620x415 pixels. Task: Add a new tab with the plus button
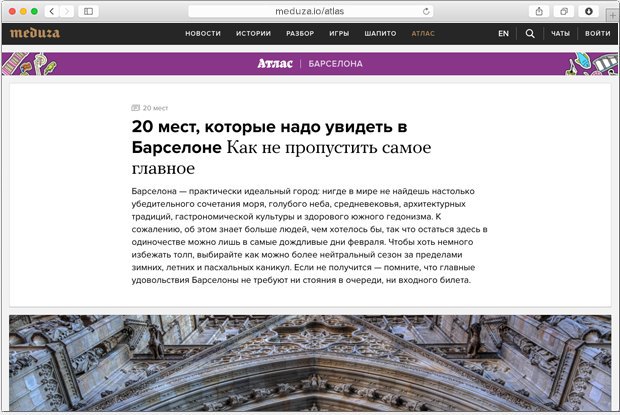(612, 16)
